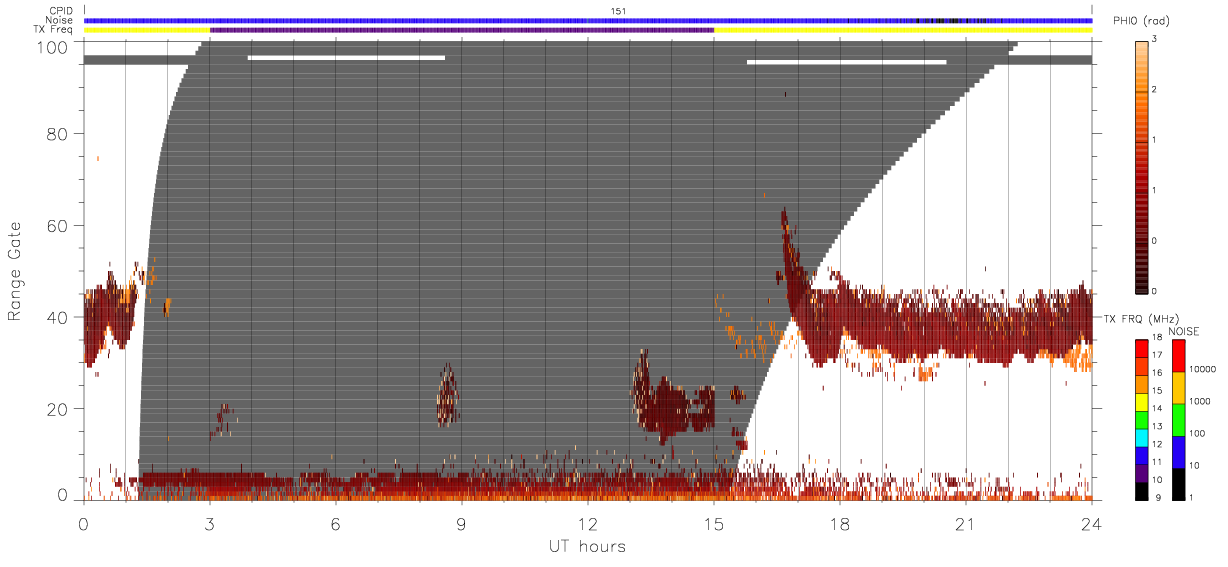
Task: Click Range Gate axis tick 40
Action: (58, 317)
